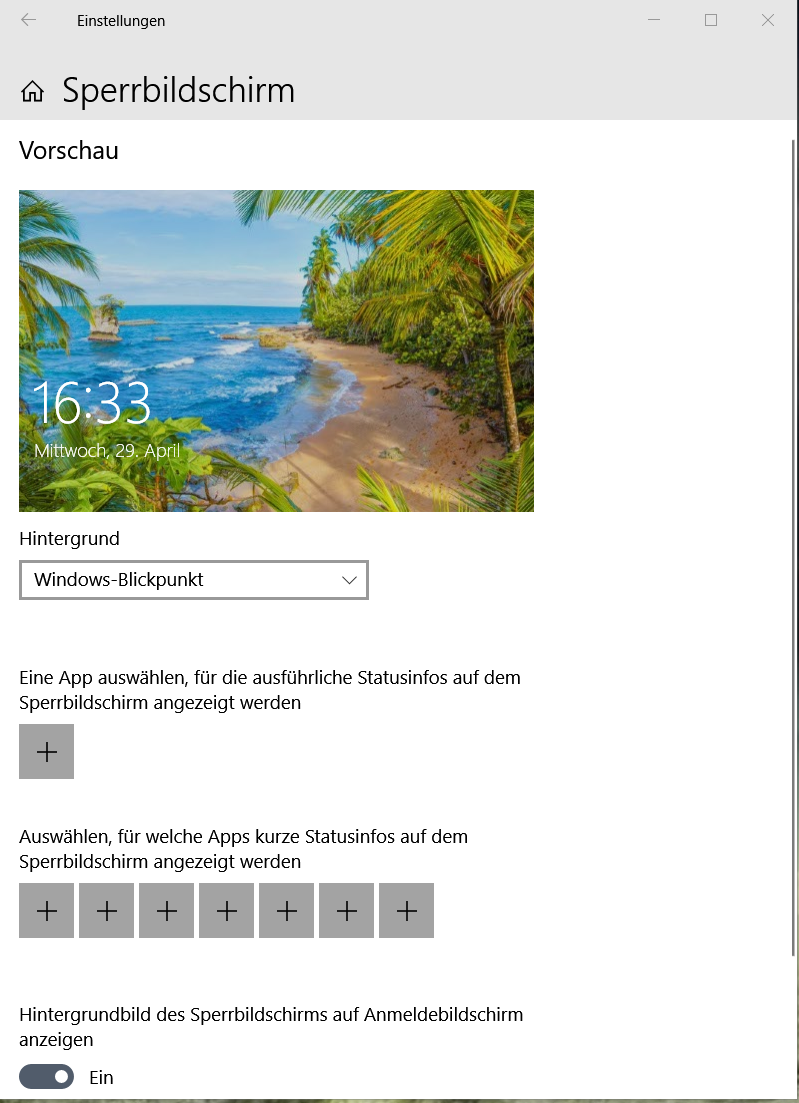The image size is (799, 1103).
Task: Open the Hintergrund dropdown
Action: (x=193, y=580)
